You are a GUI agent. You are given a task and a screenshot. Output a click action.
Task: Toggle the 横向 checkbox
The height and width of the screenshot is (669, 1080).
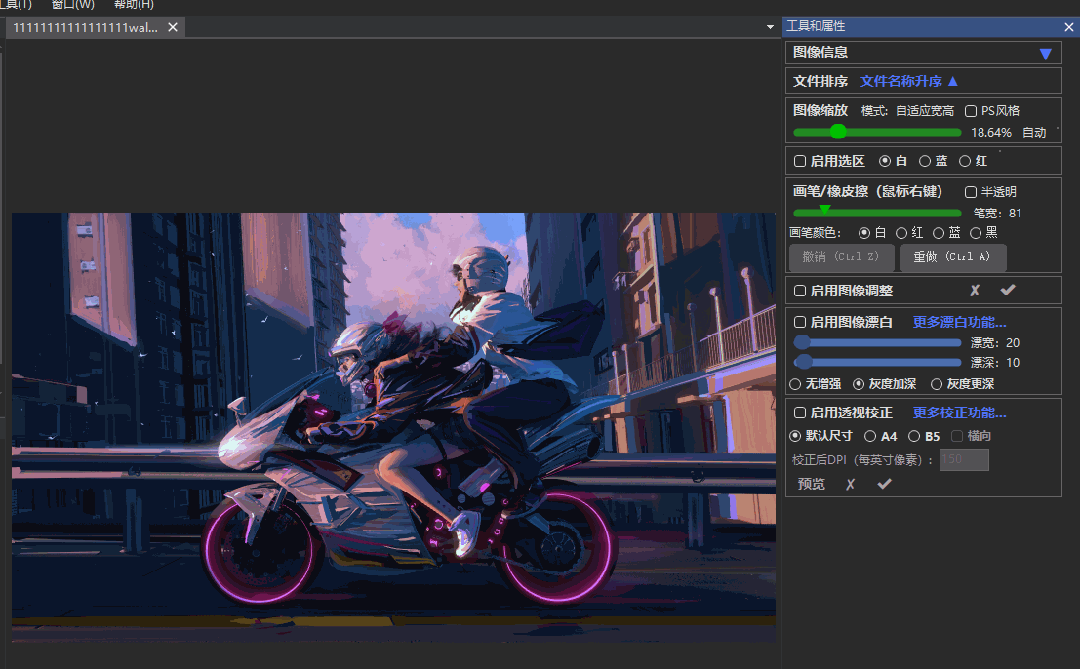[x=957, y=436]
